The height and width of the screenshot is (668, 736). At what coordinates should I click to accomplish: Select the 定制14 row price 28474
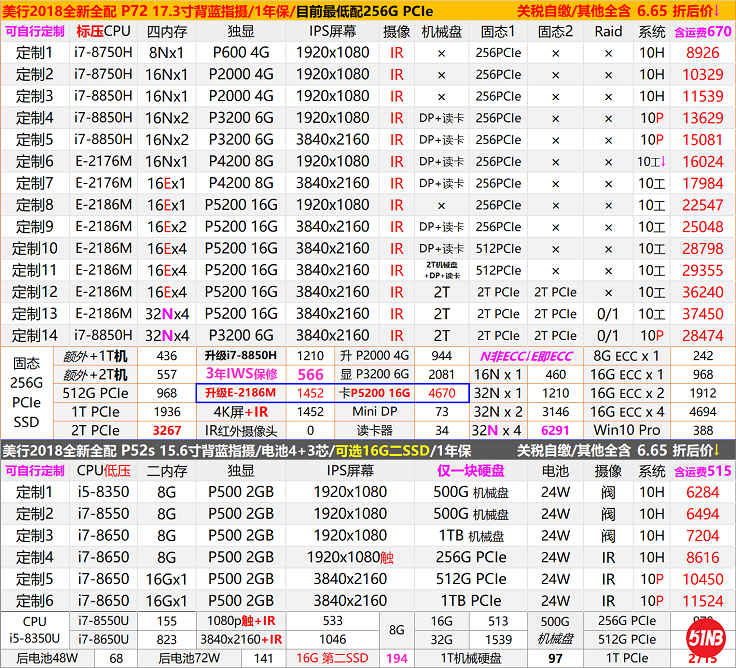[x=702, y=336]
